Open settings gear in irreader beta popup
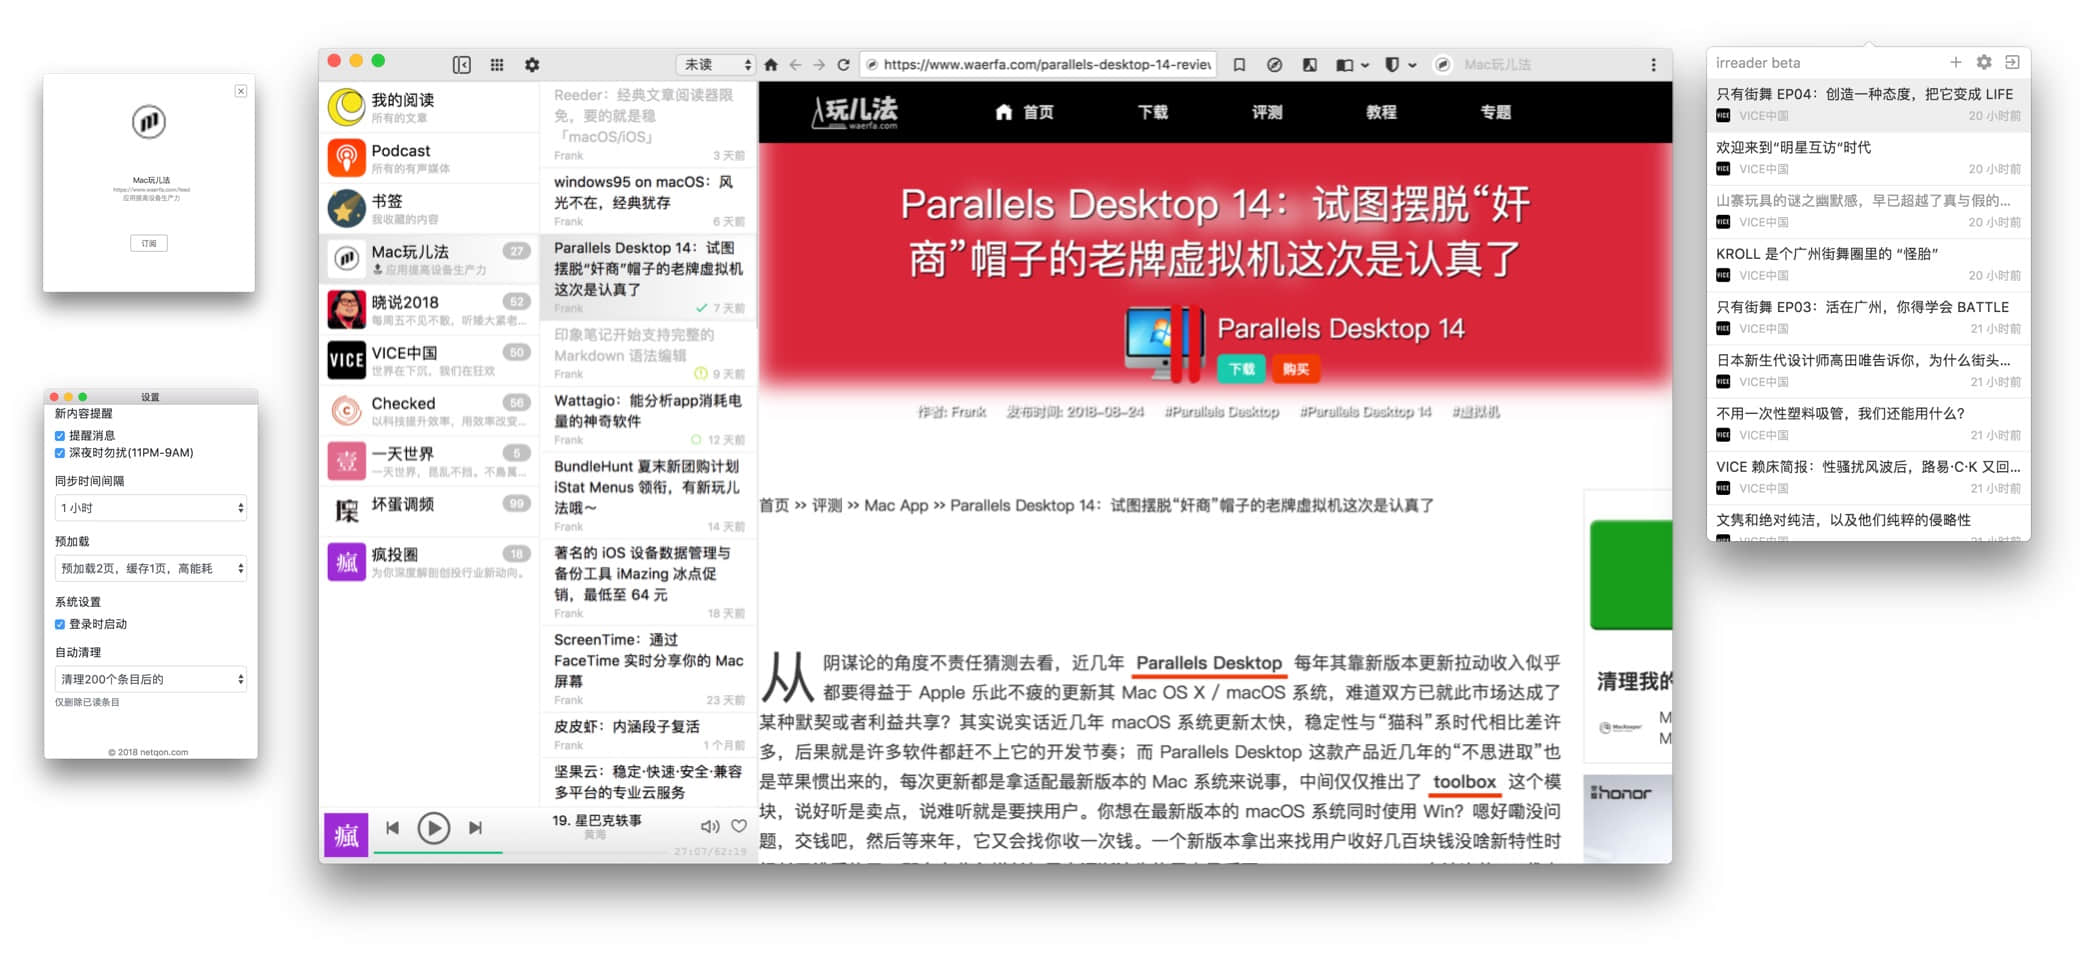Viewport: 2100px width, 958px height. (x=1984, y=62)
